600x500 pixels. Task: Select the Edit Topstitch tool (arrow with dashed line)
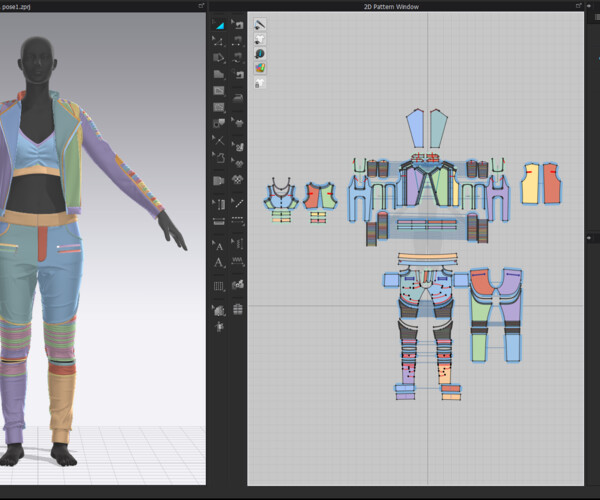[238, 203]
